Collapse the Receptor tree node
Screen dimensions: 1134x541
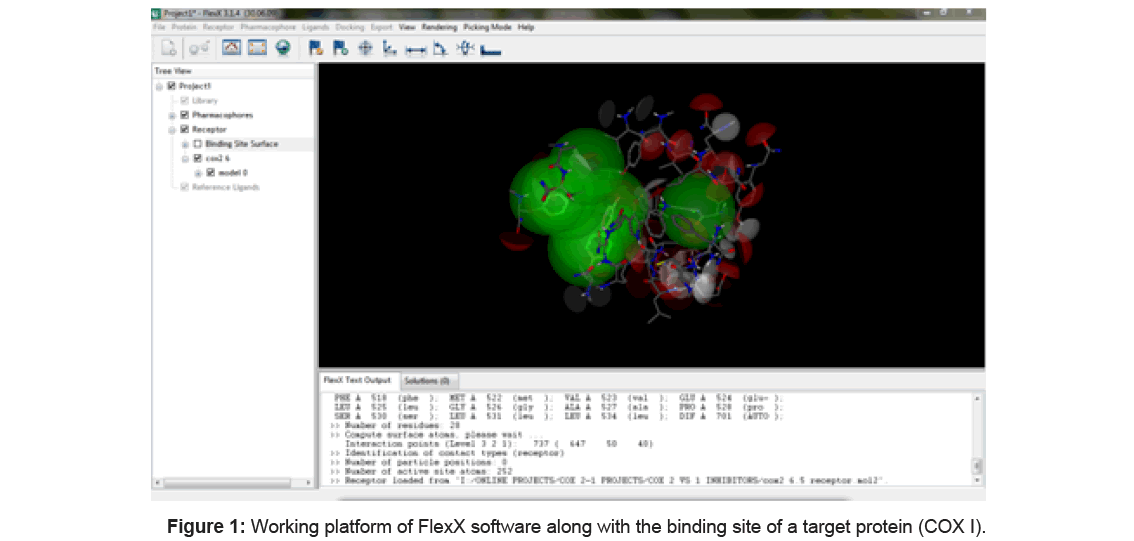click(x=172, y=130)
